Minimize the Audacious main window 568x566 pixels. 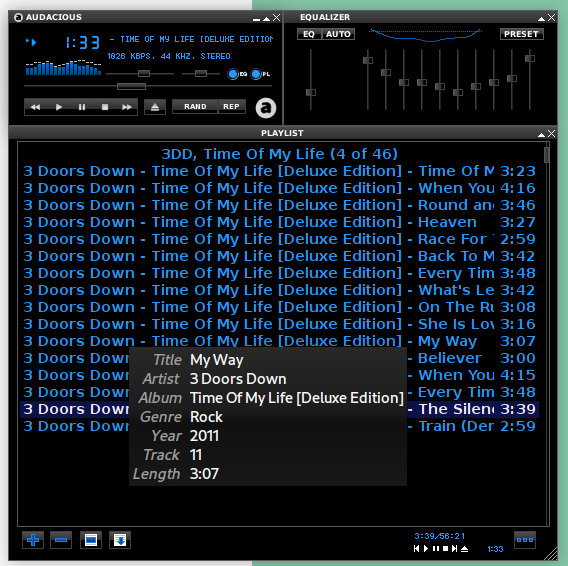click(x=256, y=19)
